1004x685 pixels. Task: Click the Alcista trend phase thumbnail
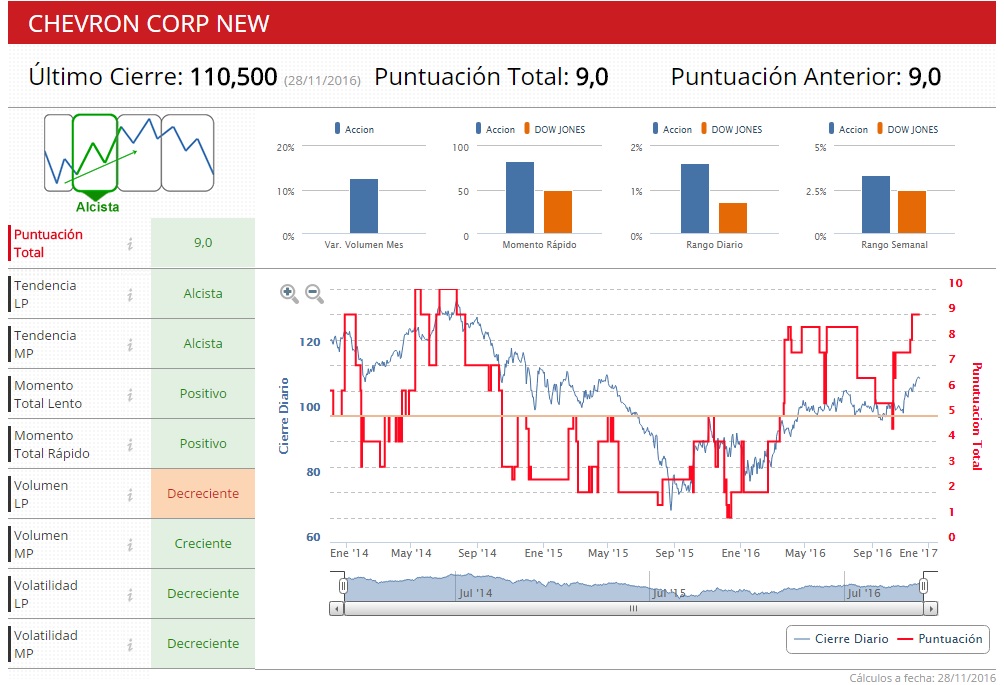95,154
